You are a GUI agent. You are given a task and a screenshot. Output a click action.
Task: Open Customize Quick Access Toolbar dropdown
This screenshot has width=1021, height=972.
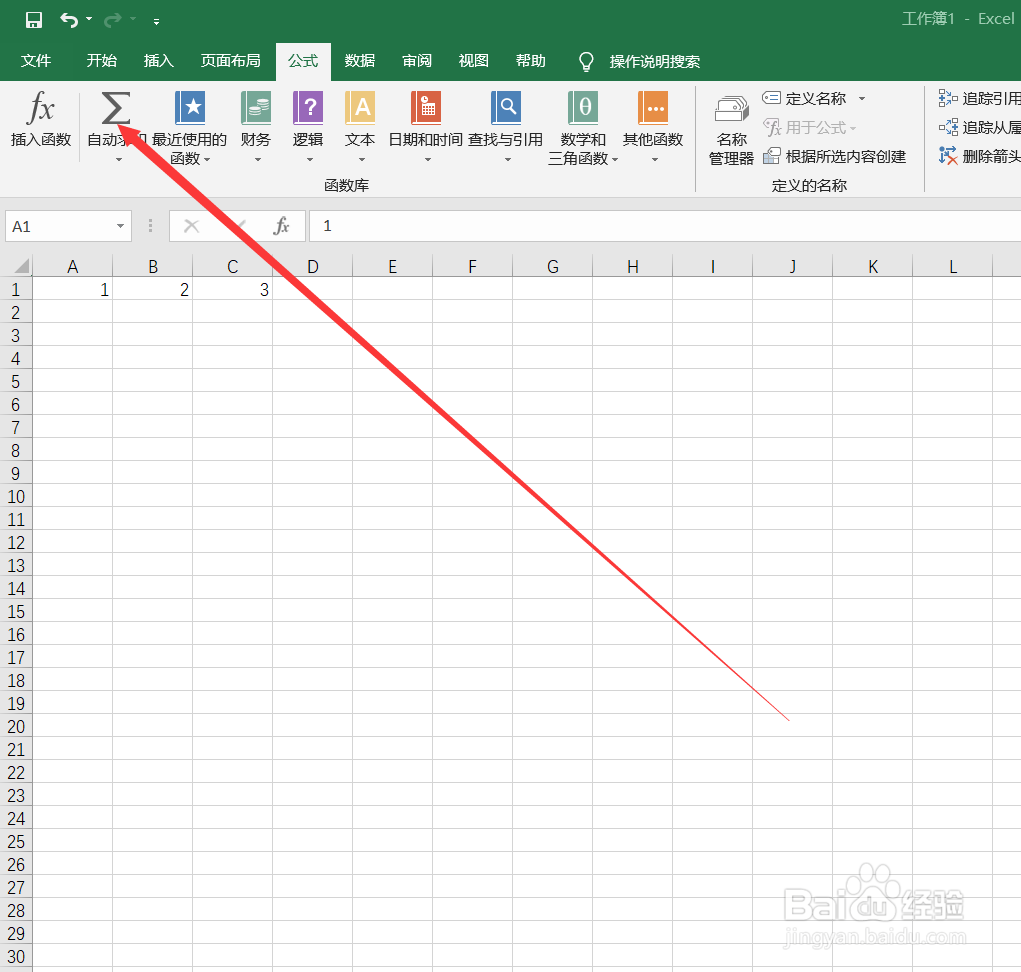click(x=156, y=21)
